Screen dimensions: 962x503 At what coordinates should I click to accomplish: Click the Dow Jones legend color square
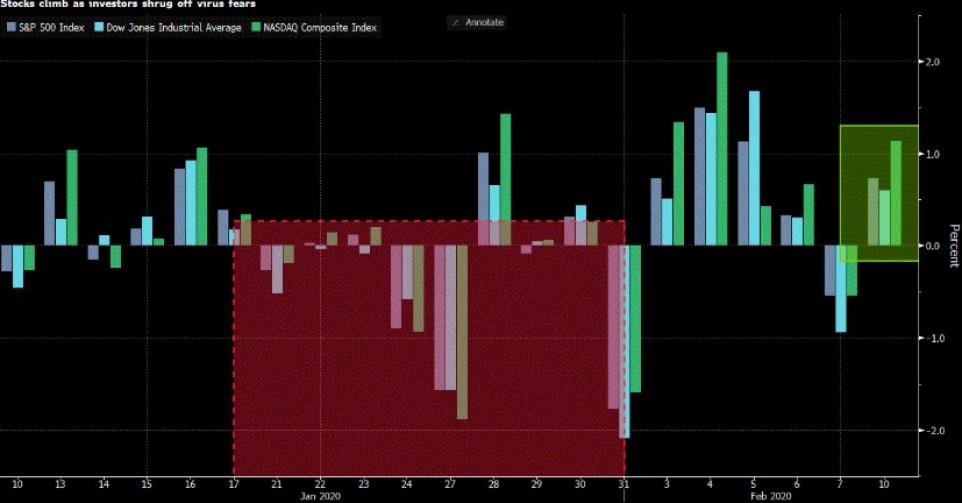pyautogui.click(x=100, y=28)
